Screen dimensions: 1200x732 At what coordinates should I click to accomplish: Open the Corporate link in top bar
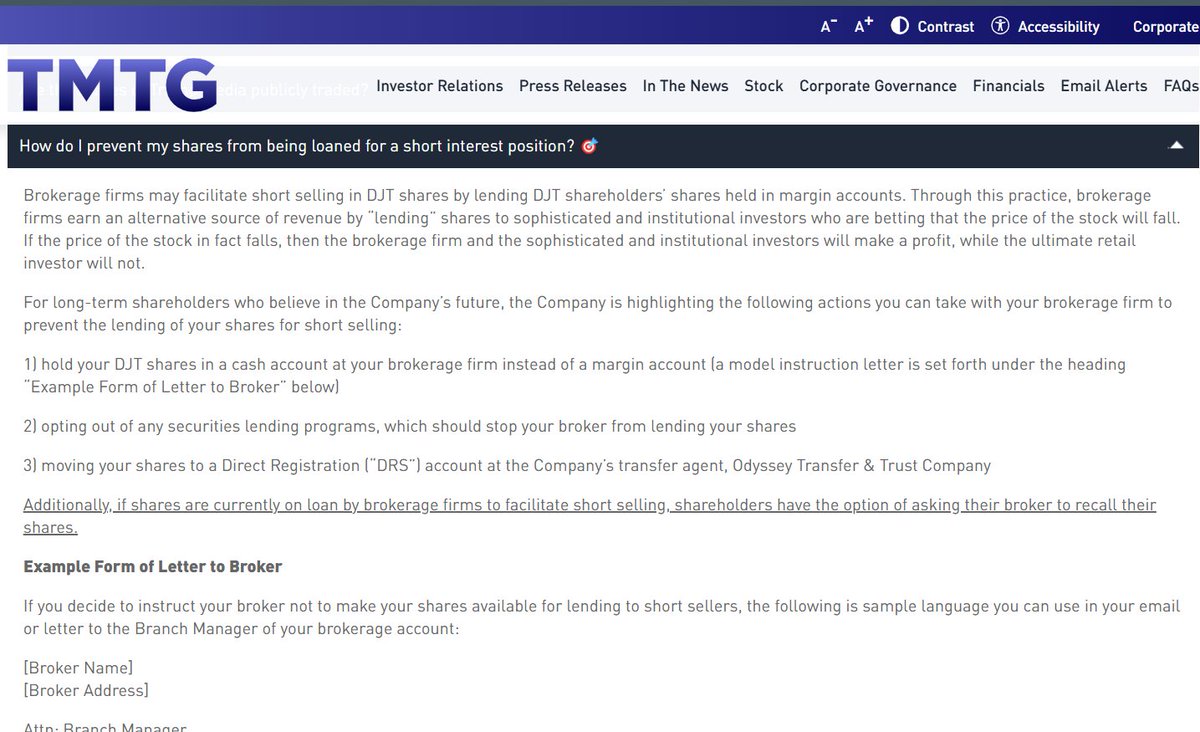[x=1166, y=27]
